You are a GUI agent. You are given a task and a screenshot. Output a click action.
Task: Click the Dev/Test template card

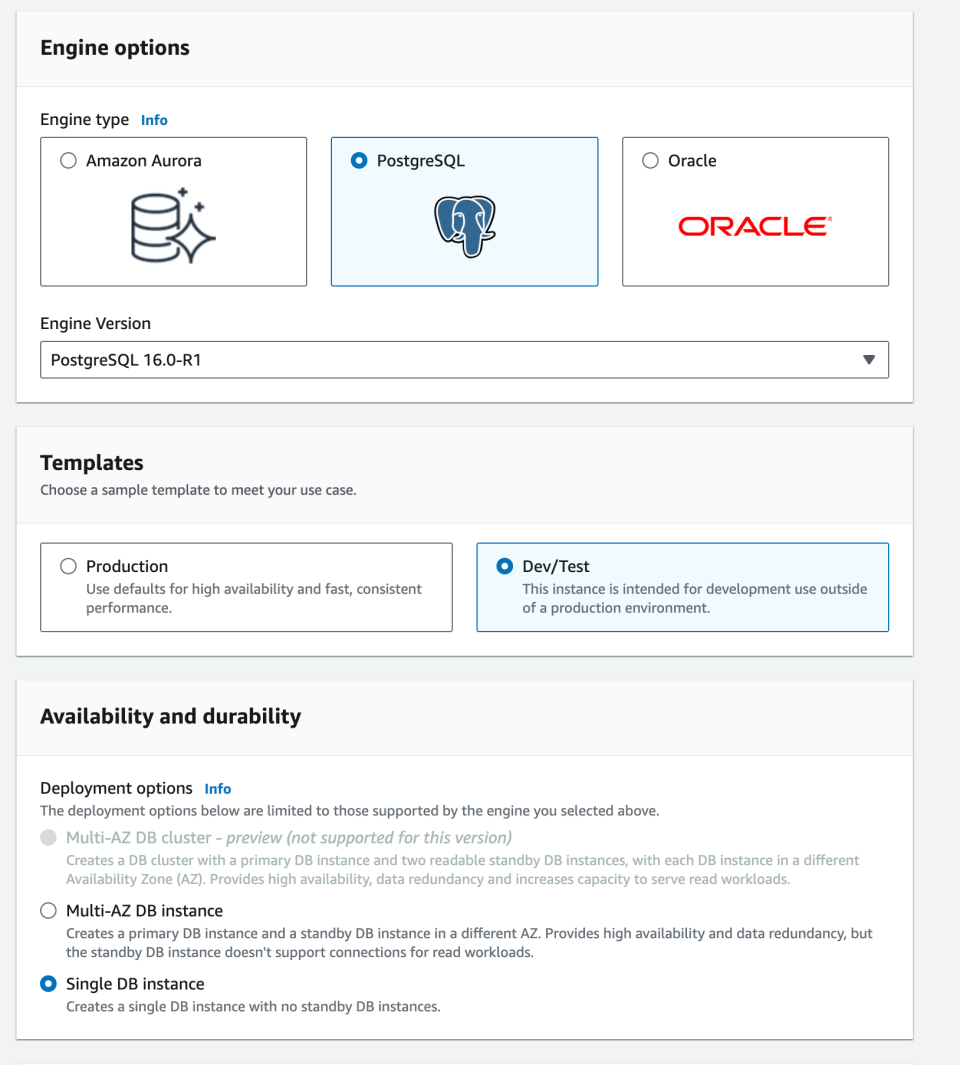coord(682,587)
